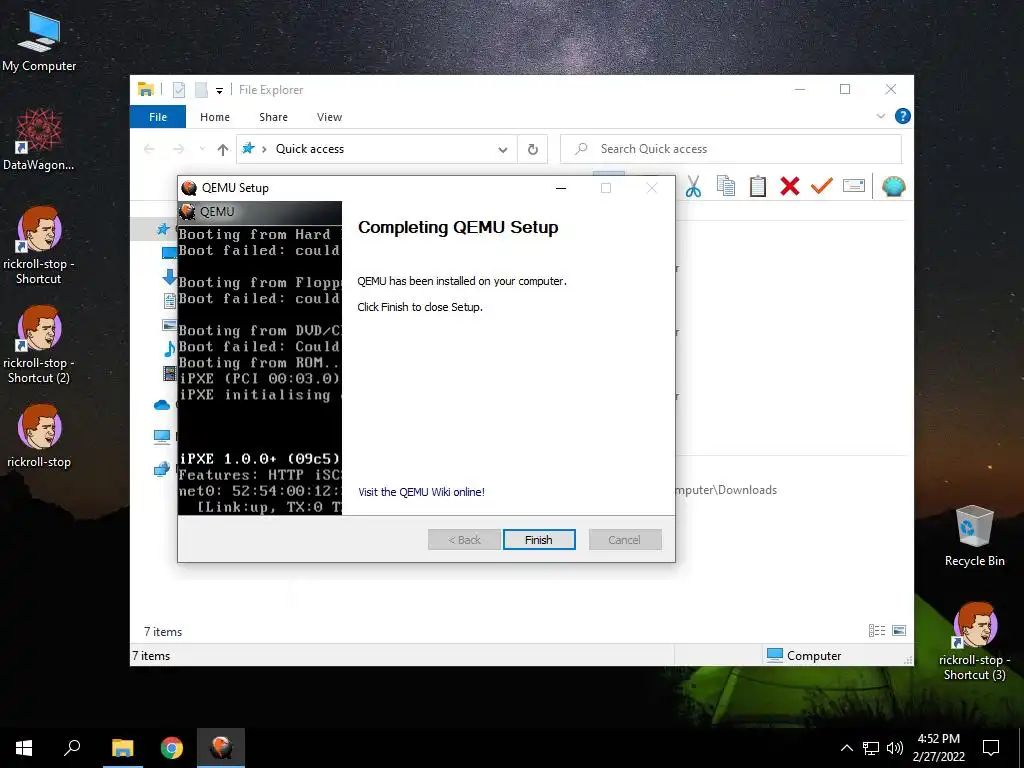Click the Back navigation arrow in File Explorer

click(149, 150)
